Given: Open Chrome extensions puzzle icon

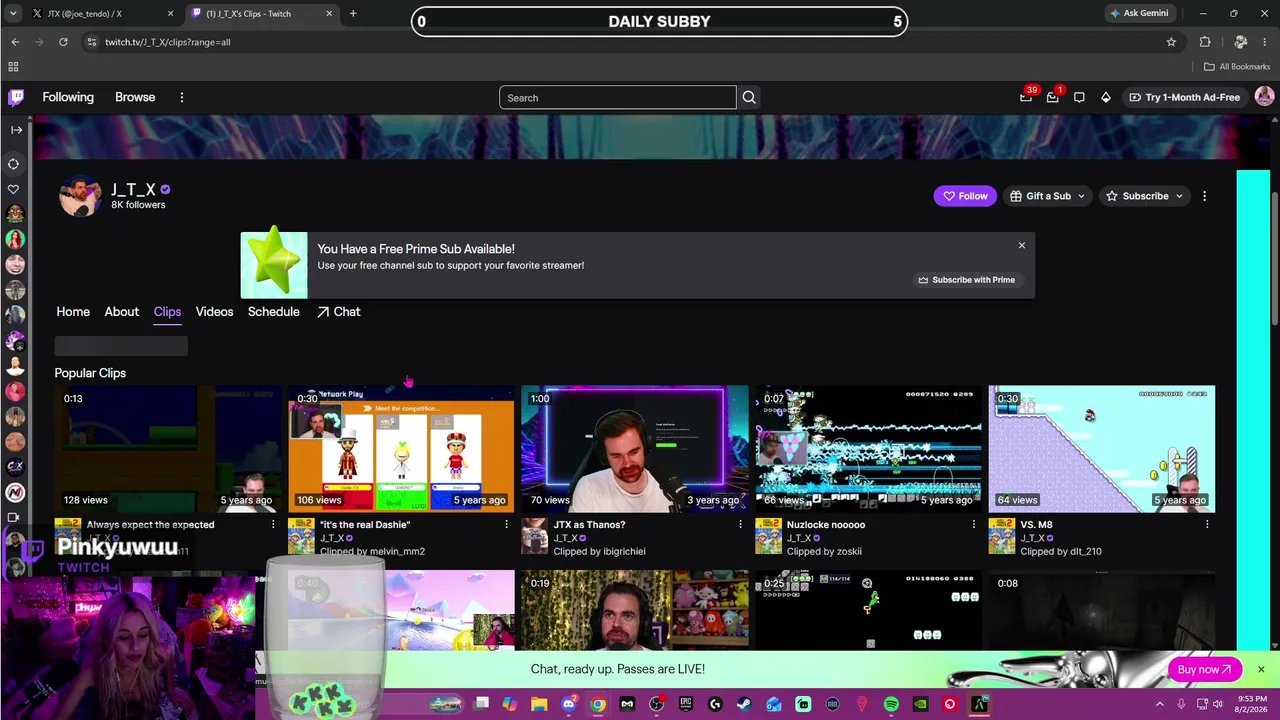Looking at the screenshot, I should pyautogui.click(x=1205, y=42).
